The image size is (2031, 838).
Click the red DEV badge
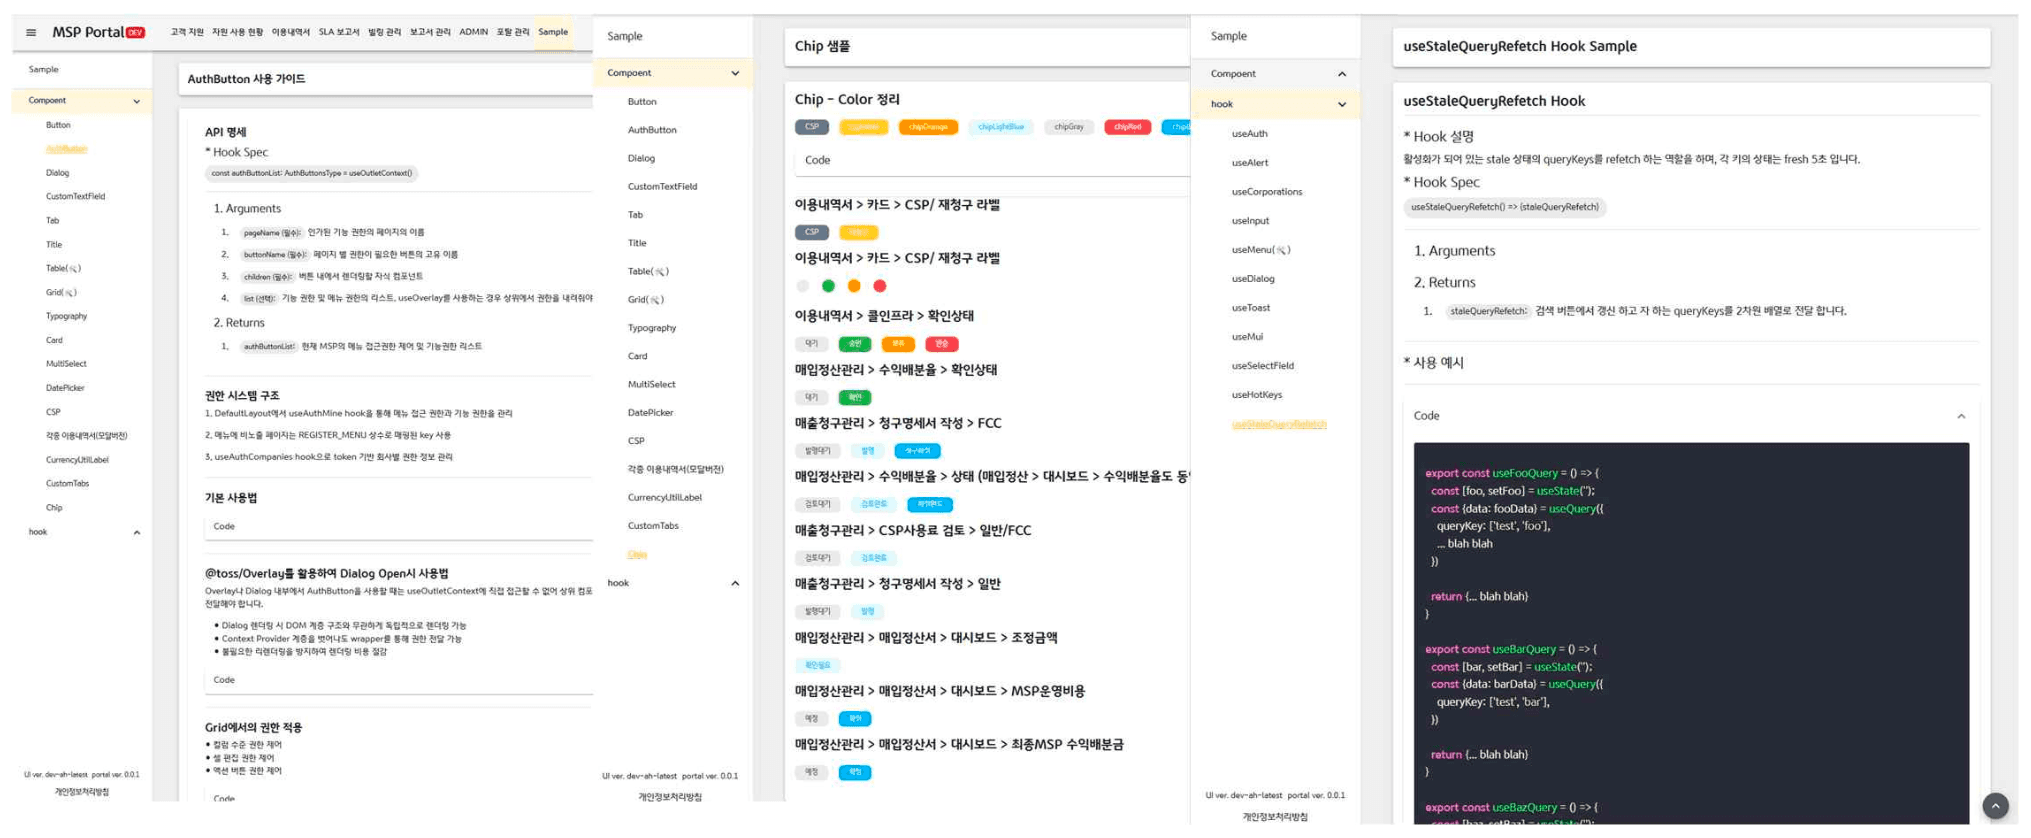tap(136, 33)
